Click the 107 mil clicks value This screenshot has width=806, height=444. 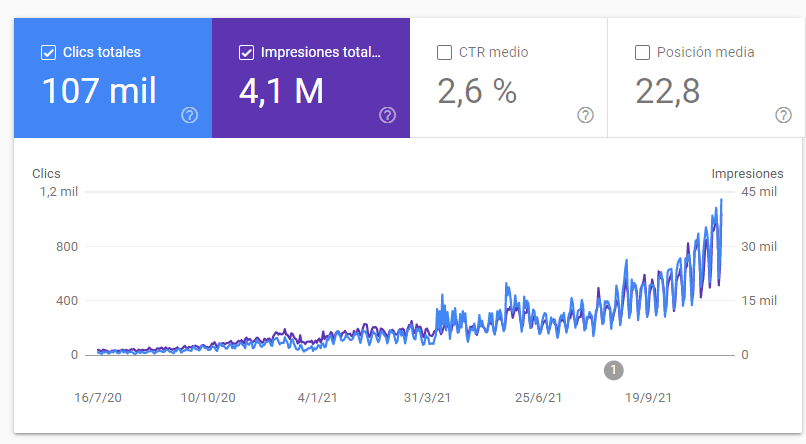tap(99, 91)
